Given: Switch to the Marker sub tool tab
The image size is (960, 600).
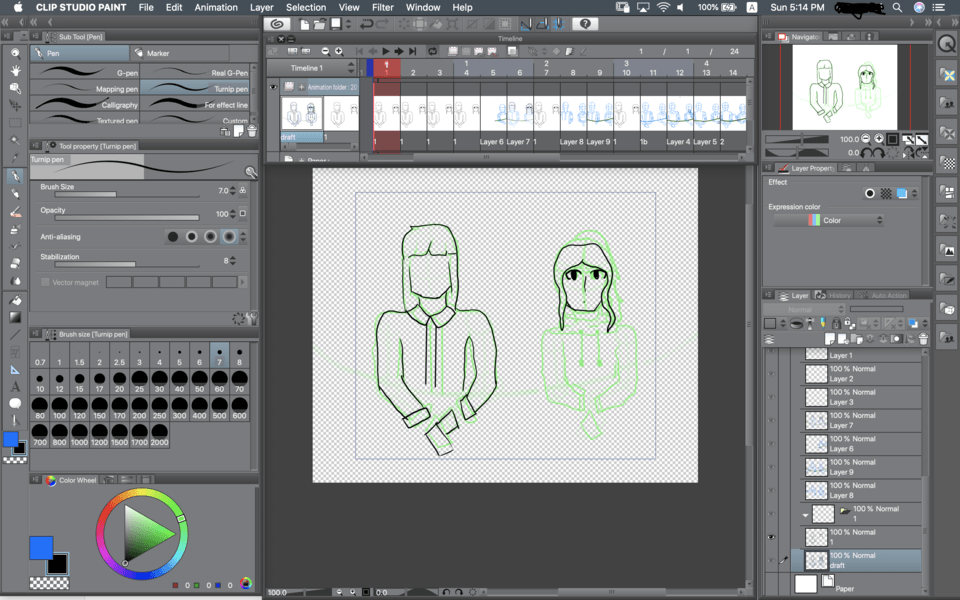Looking at the screenshot, I should click(157, 53).
